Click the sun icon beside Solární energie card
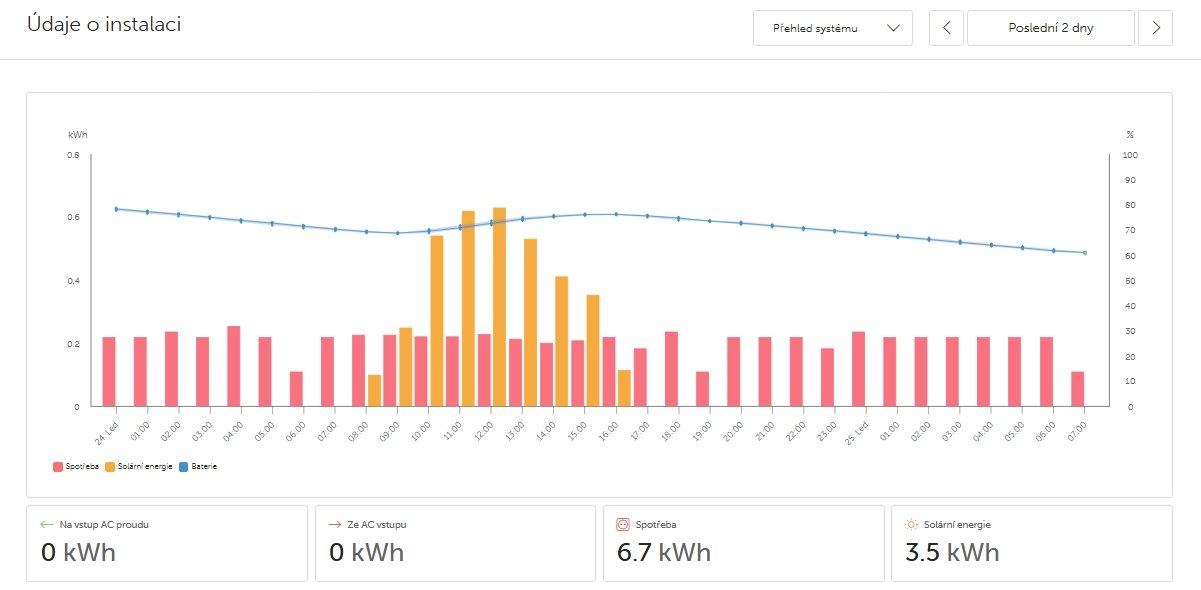 pyautogui.click(x=910, y=524)
